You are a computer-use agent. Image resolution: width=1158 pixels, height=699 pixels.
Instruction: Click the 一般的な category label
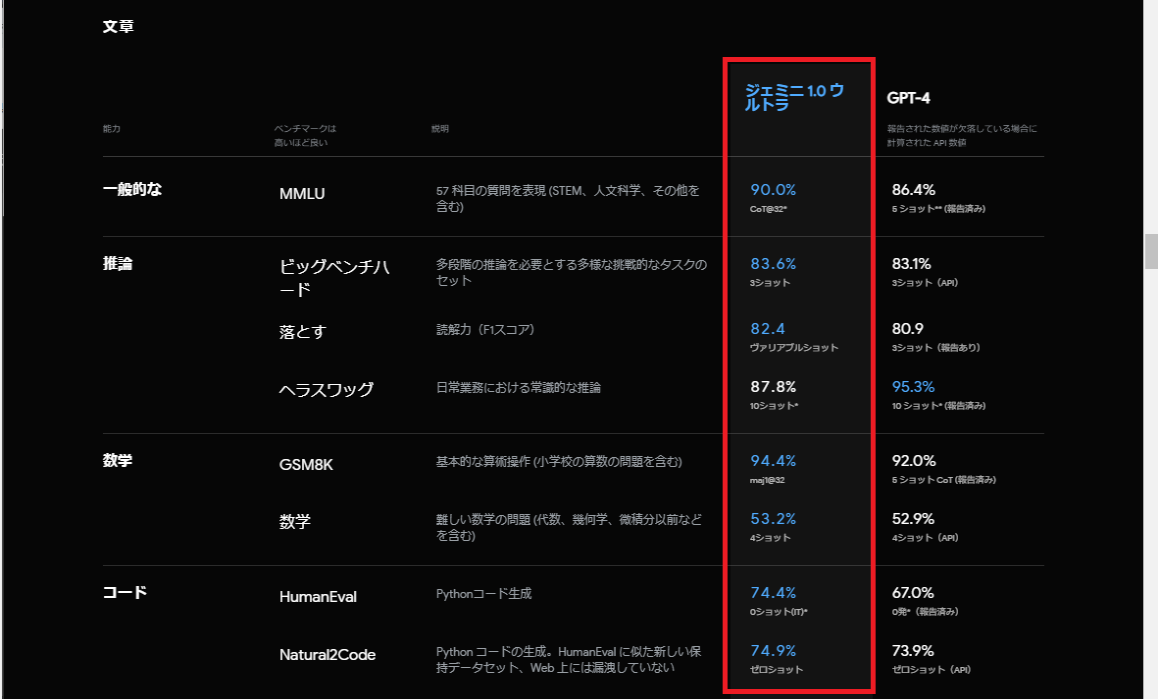[132, 189]
